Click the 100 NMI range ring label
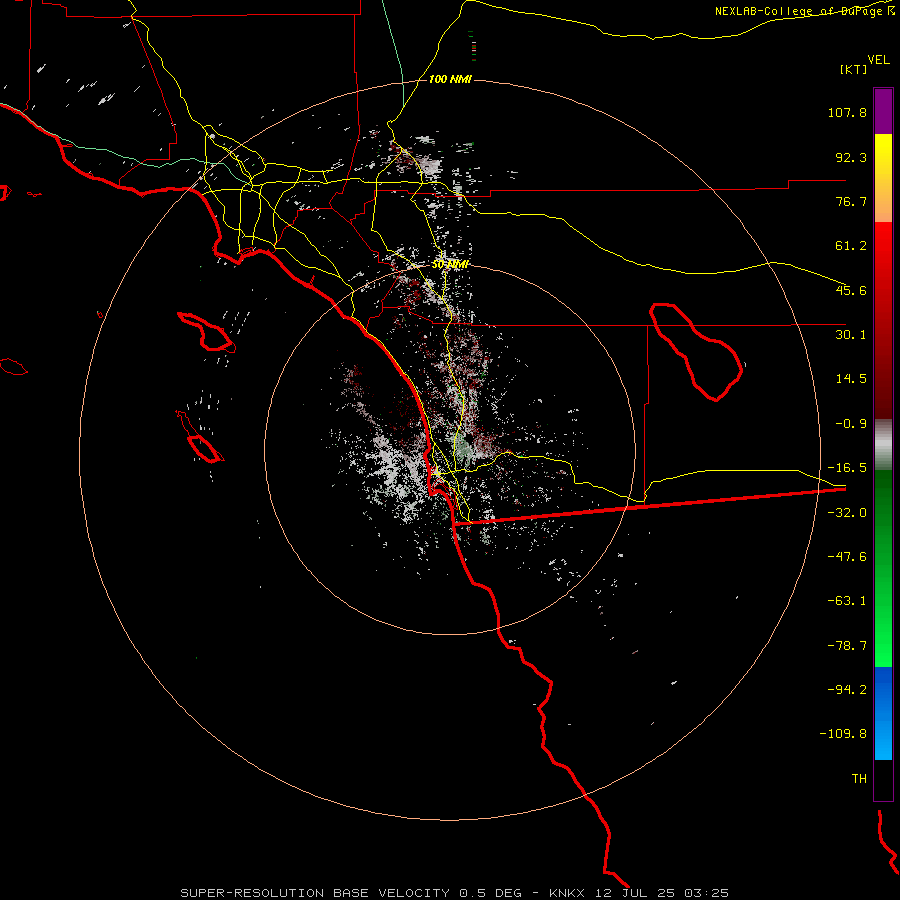This screenshot has height=900, width=900. [x=450, y=79]
